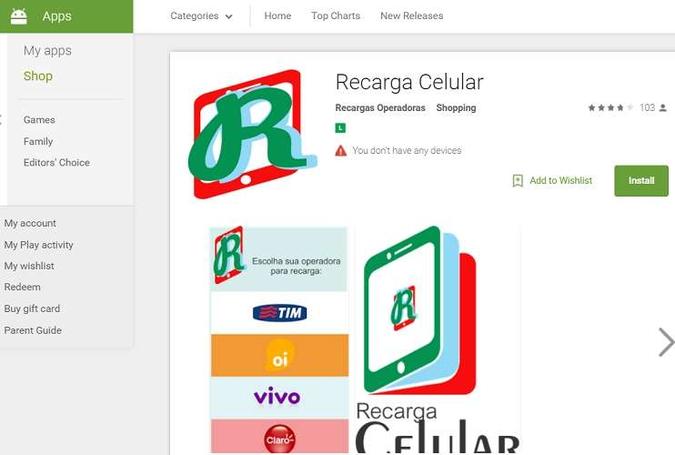Open the Recarga Celular app icon

pyautogui.click(x=252, y=134)
